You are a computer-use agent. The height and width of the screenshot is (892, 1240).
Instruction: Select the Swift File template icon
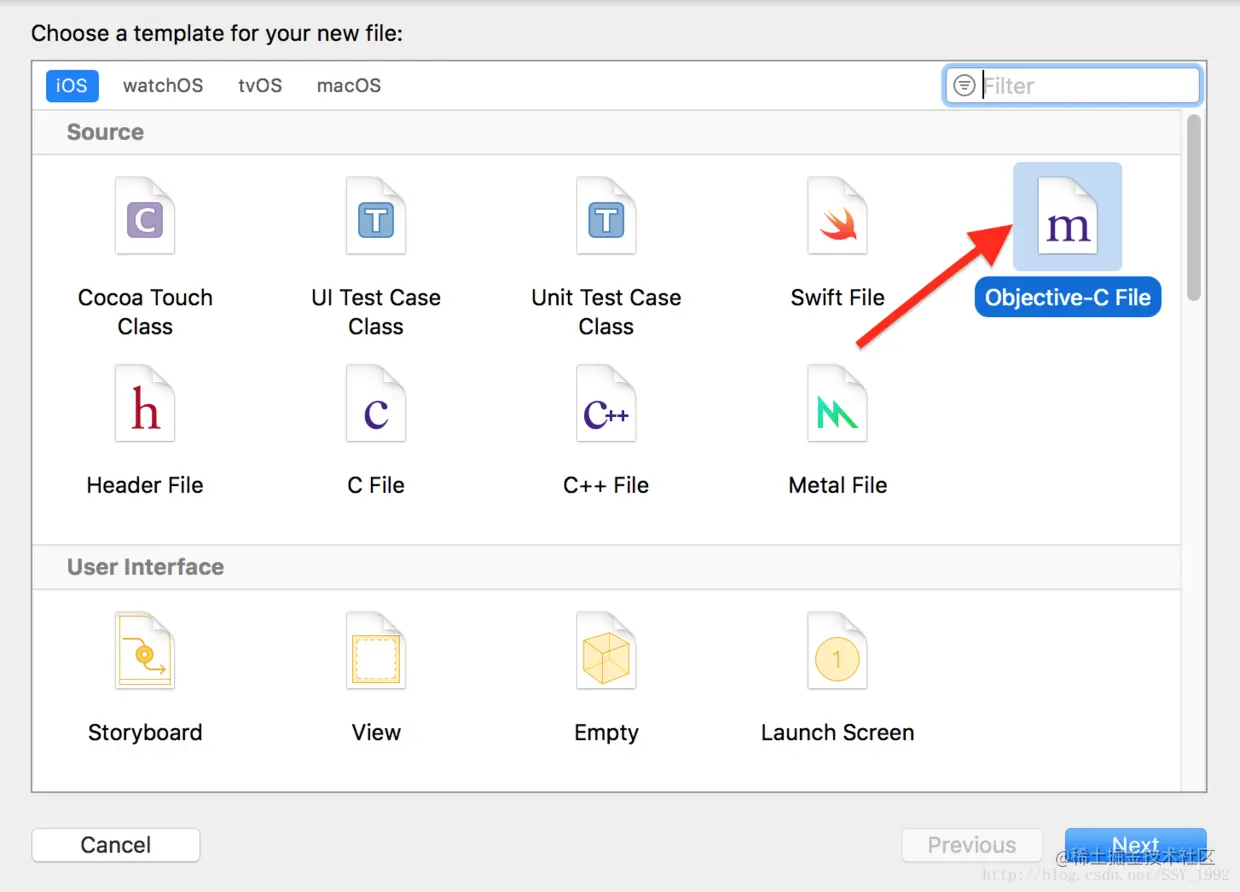[x=837, y=217]
